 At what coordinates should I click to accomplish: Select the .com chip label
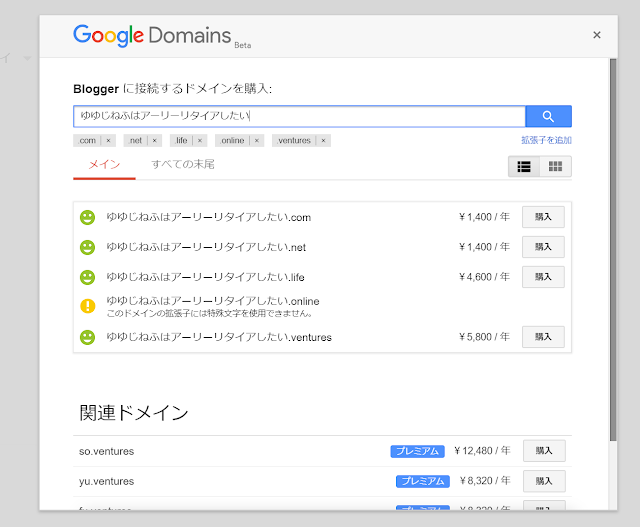tap(87, 140)
